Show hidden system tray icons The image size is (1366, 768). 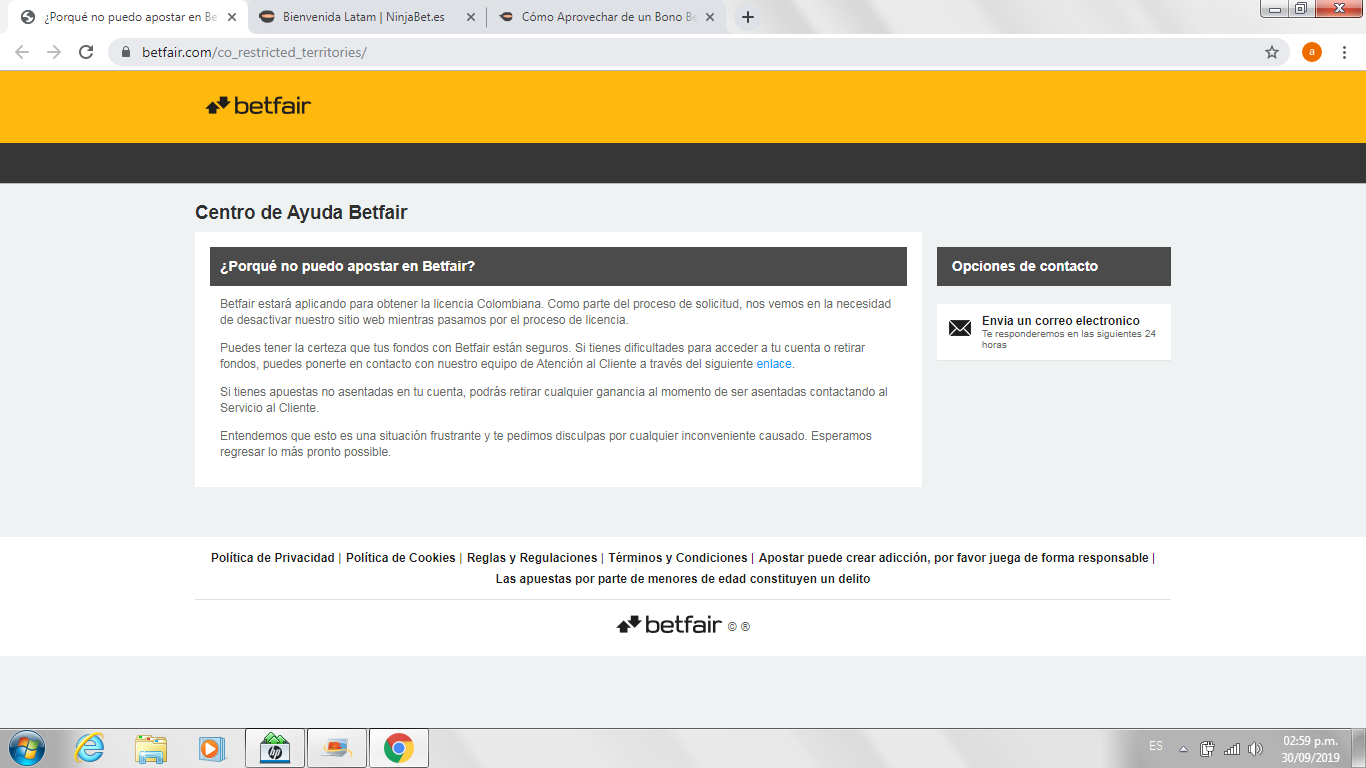pyautogui.click(x=1183, y=748)
